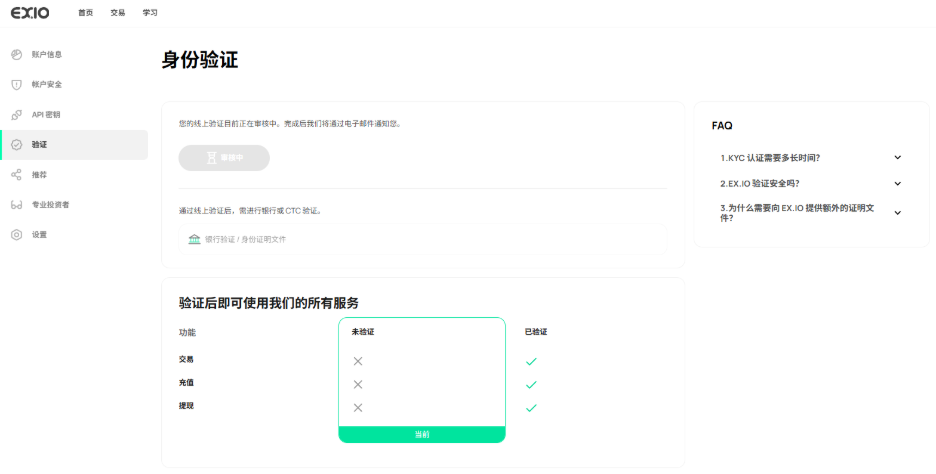936x474 pixels.
Task: Open the 学习 top menu
Action: click(150, 13)
